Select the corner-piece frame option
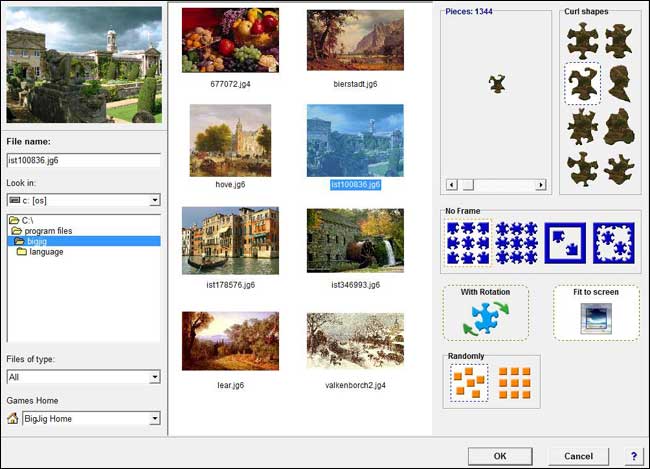The height and width of the screenshot is (469, 650). 565,243
